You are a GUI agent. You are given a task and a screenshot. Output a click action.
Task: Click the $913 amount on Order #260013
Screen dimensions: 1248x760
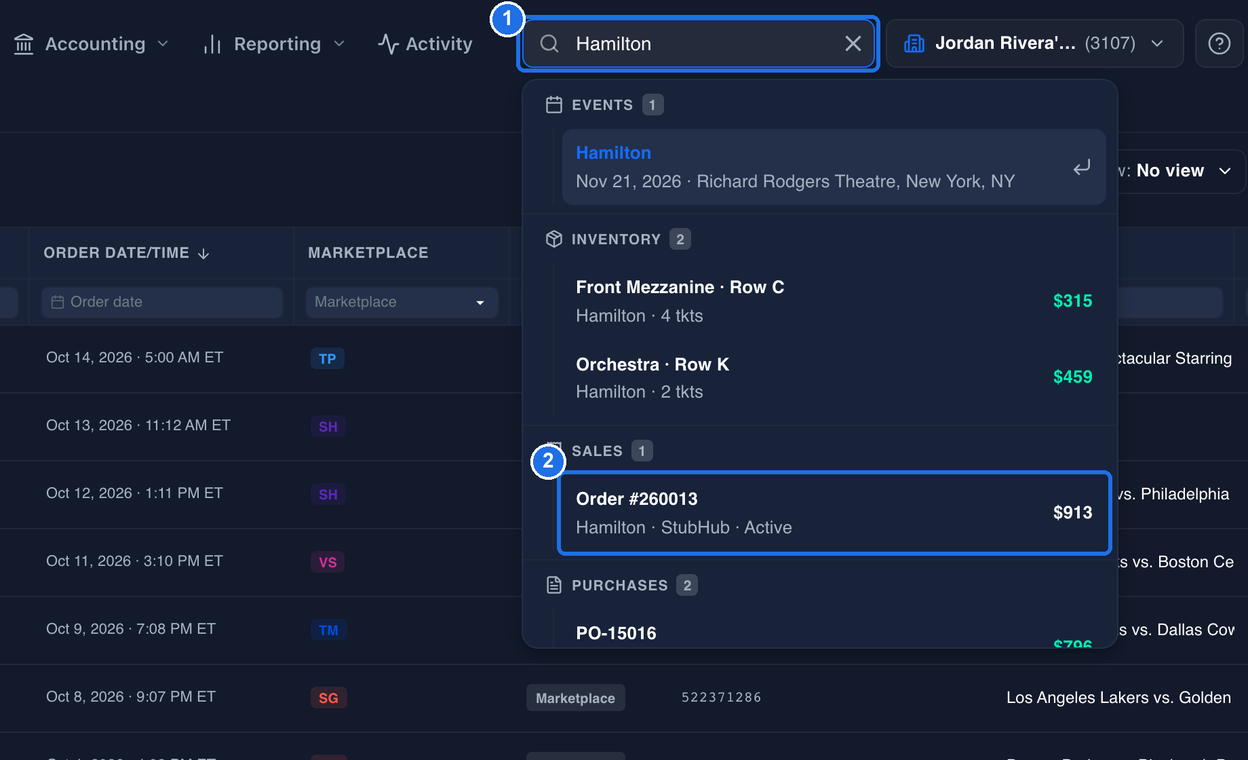tap(1072, 513)
